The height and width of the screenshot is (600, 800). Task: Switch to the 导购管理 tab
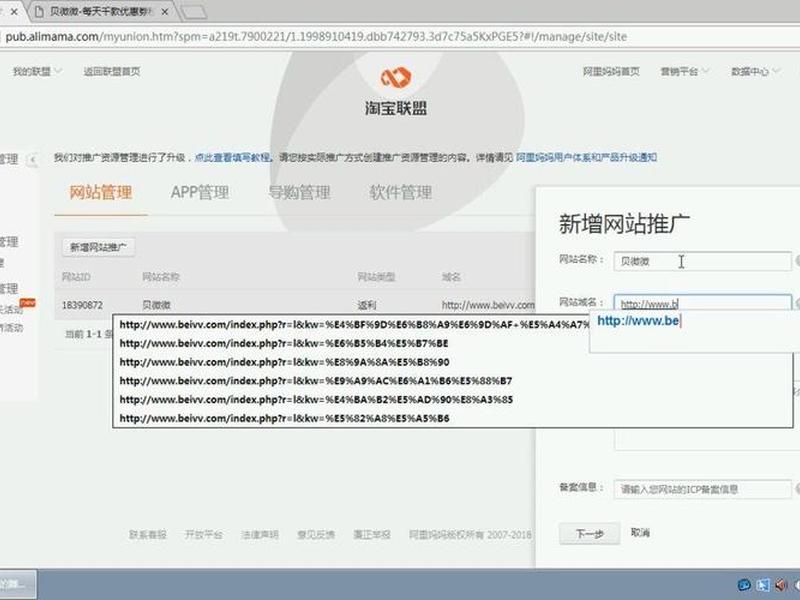pyautogui.click(x=299, y=193)
